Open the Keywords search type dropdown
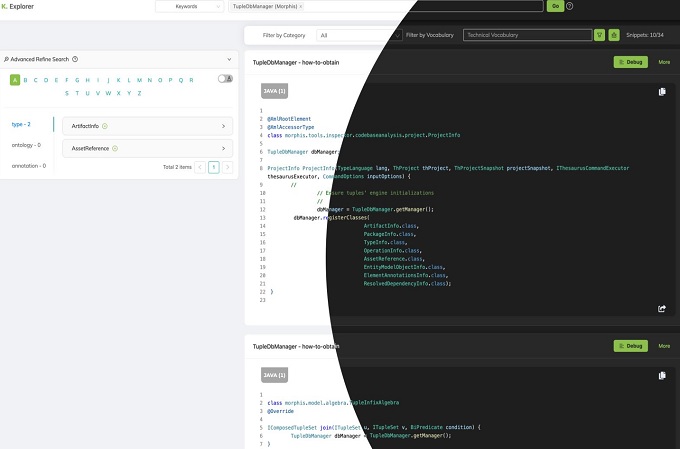This screenshot has width=680, height=449. (x=190, y=6)
